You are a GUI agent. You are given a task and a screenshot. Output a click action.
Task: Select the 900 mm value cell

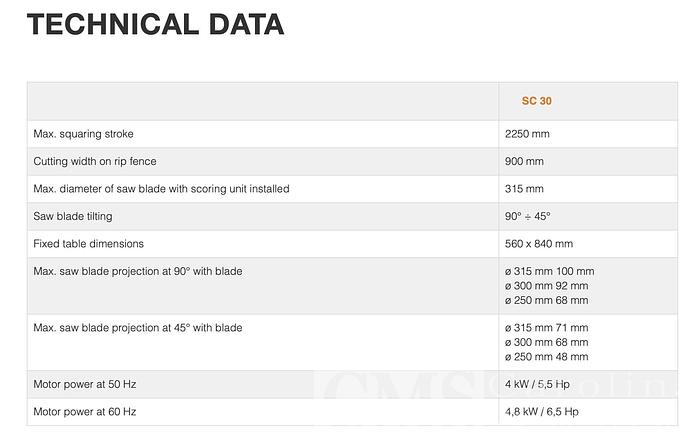525,161
